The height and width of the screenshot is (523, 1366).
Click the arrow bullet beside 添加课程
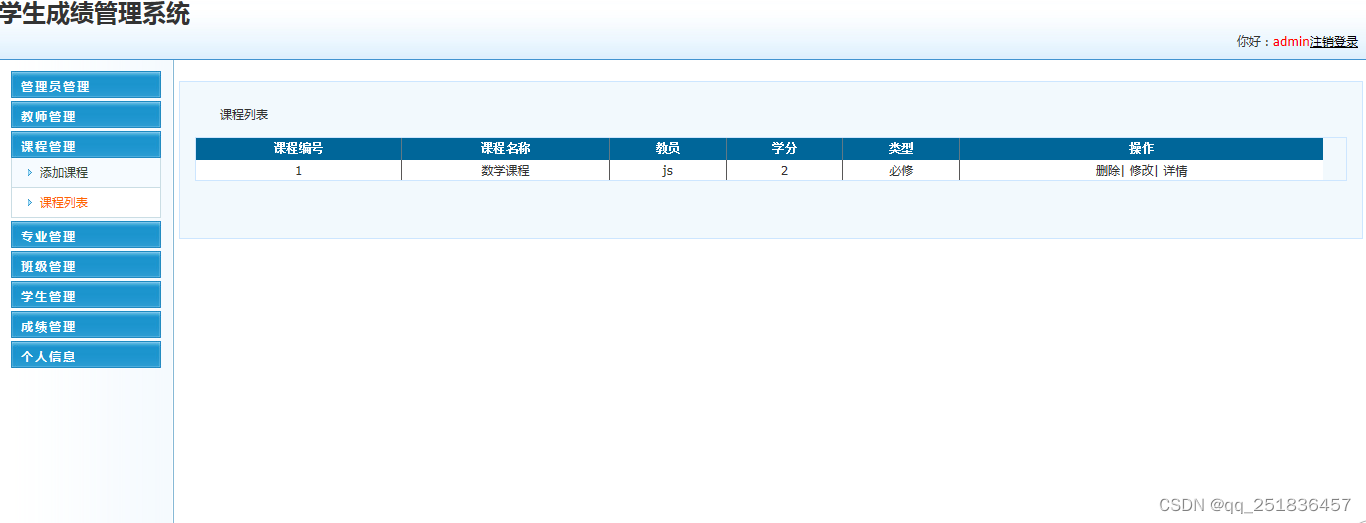pyautogui.click(x=30, y=173)
